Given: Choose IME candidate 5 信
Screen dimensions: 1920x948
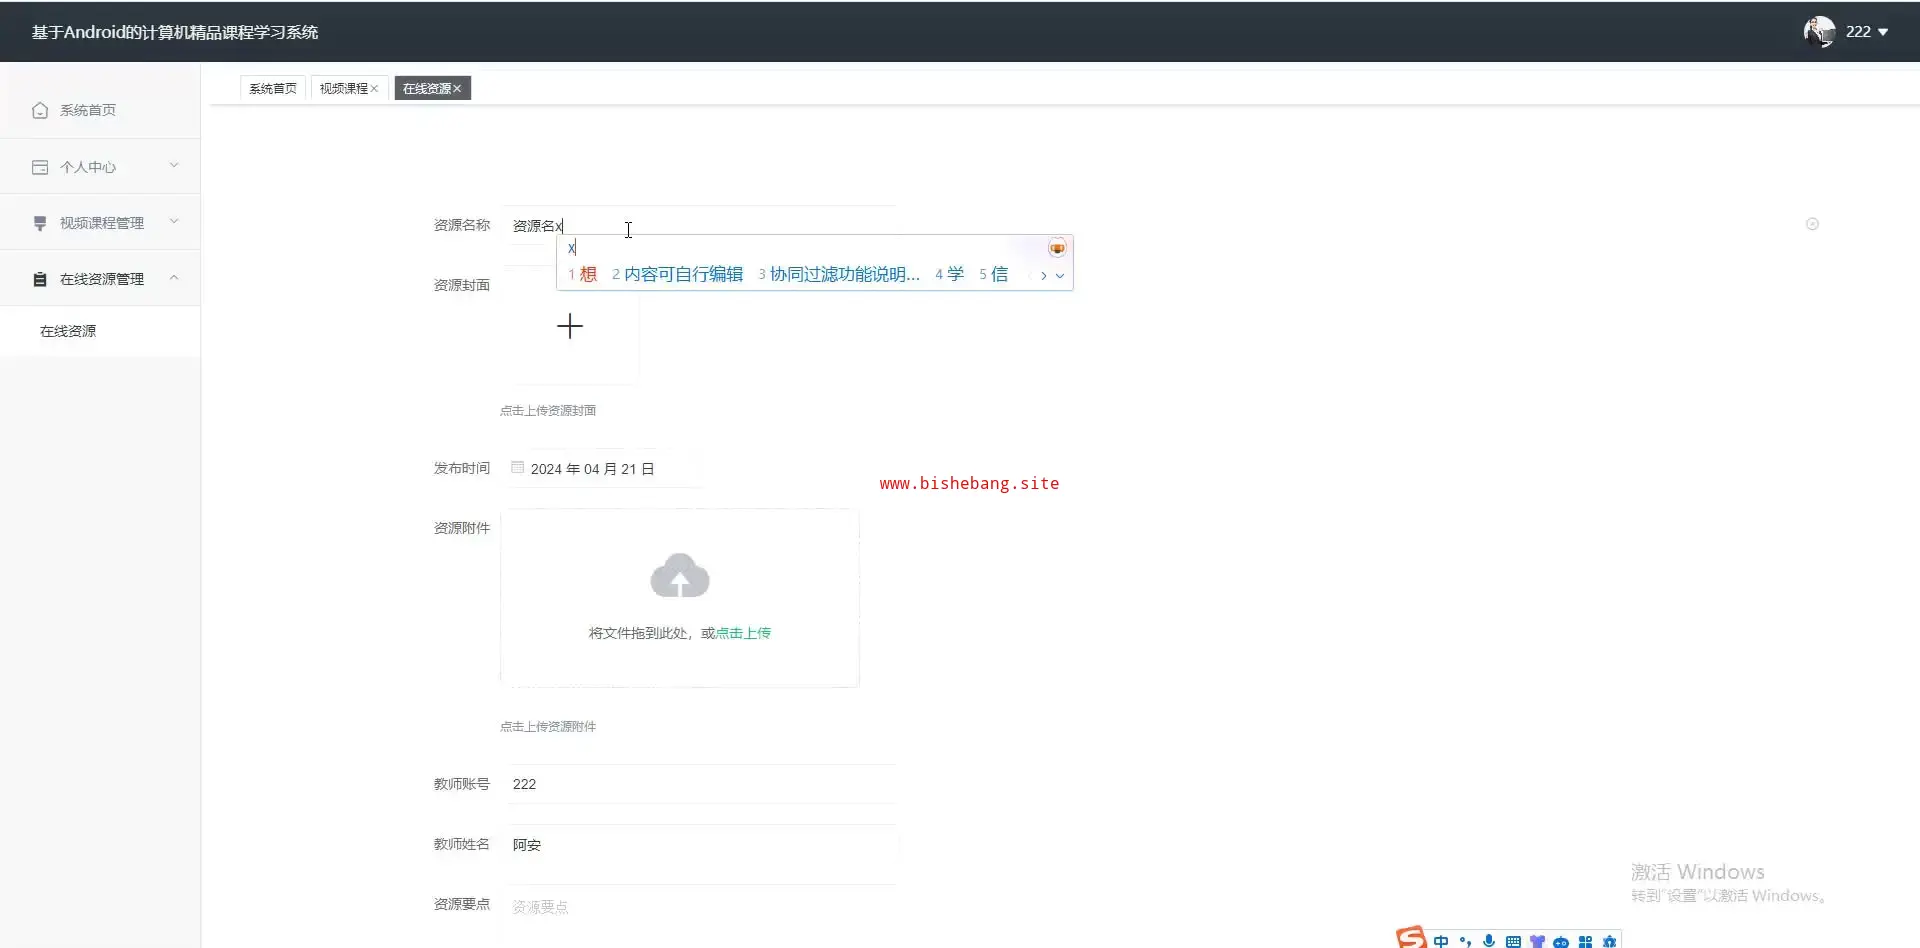Looking at the screenshot, I should (x=993, y=274).
